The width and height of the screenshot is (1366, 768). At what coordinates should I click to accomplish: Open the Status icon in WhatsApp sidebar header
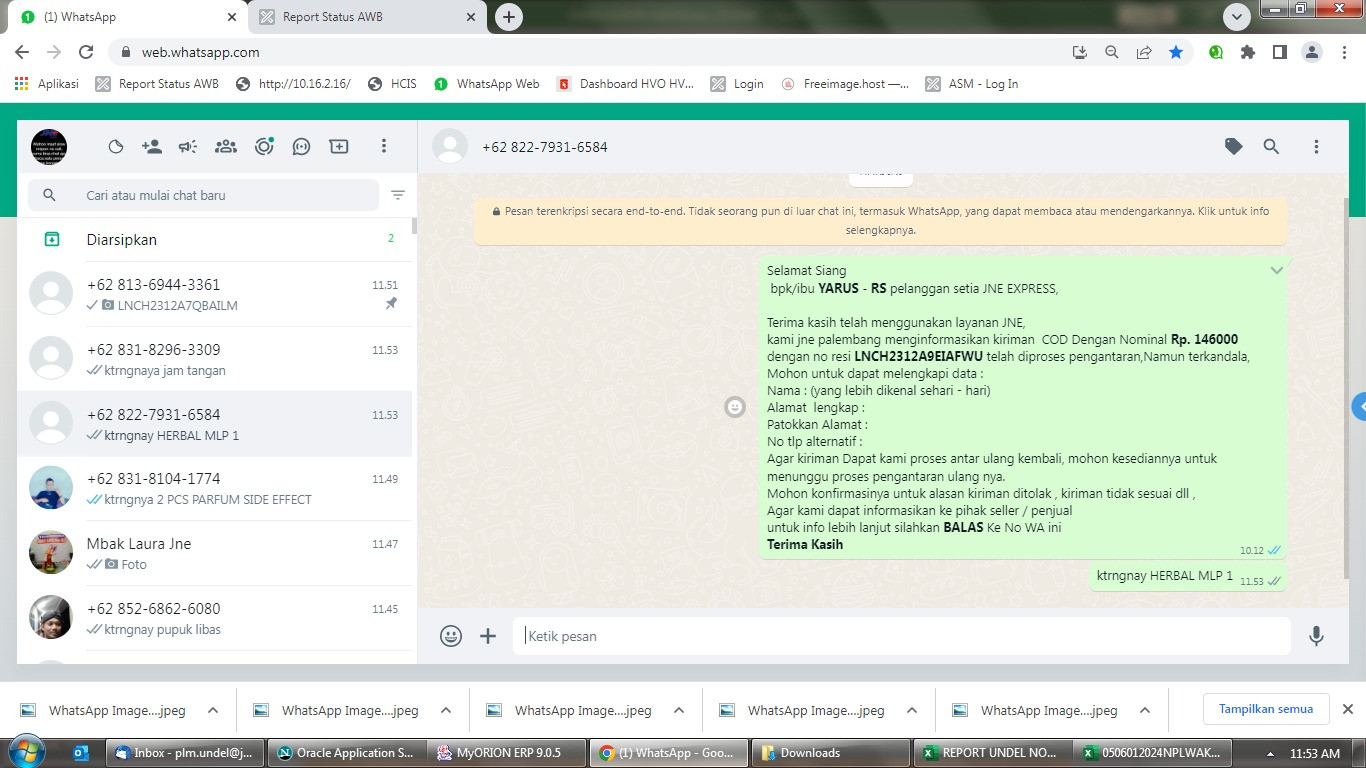pyautogui.click(x=116, y=147)
